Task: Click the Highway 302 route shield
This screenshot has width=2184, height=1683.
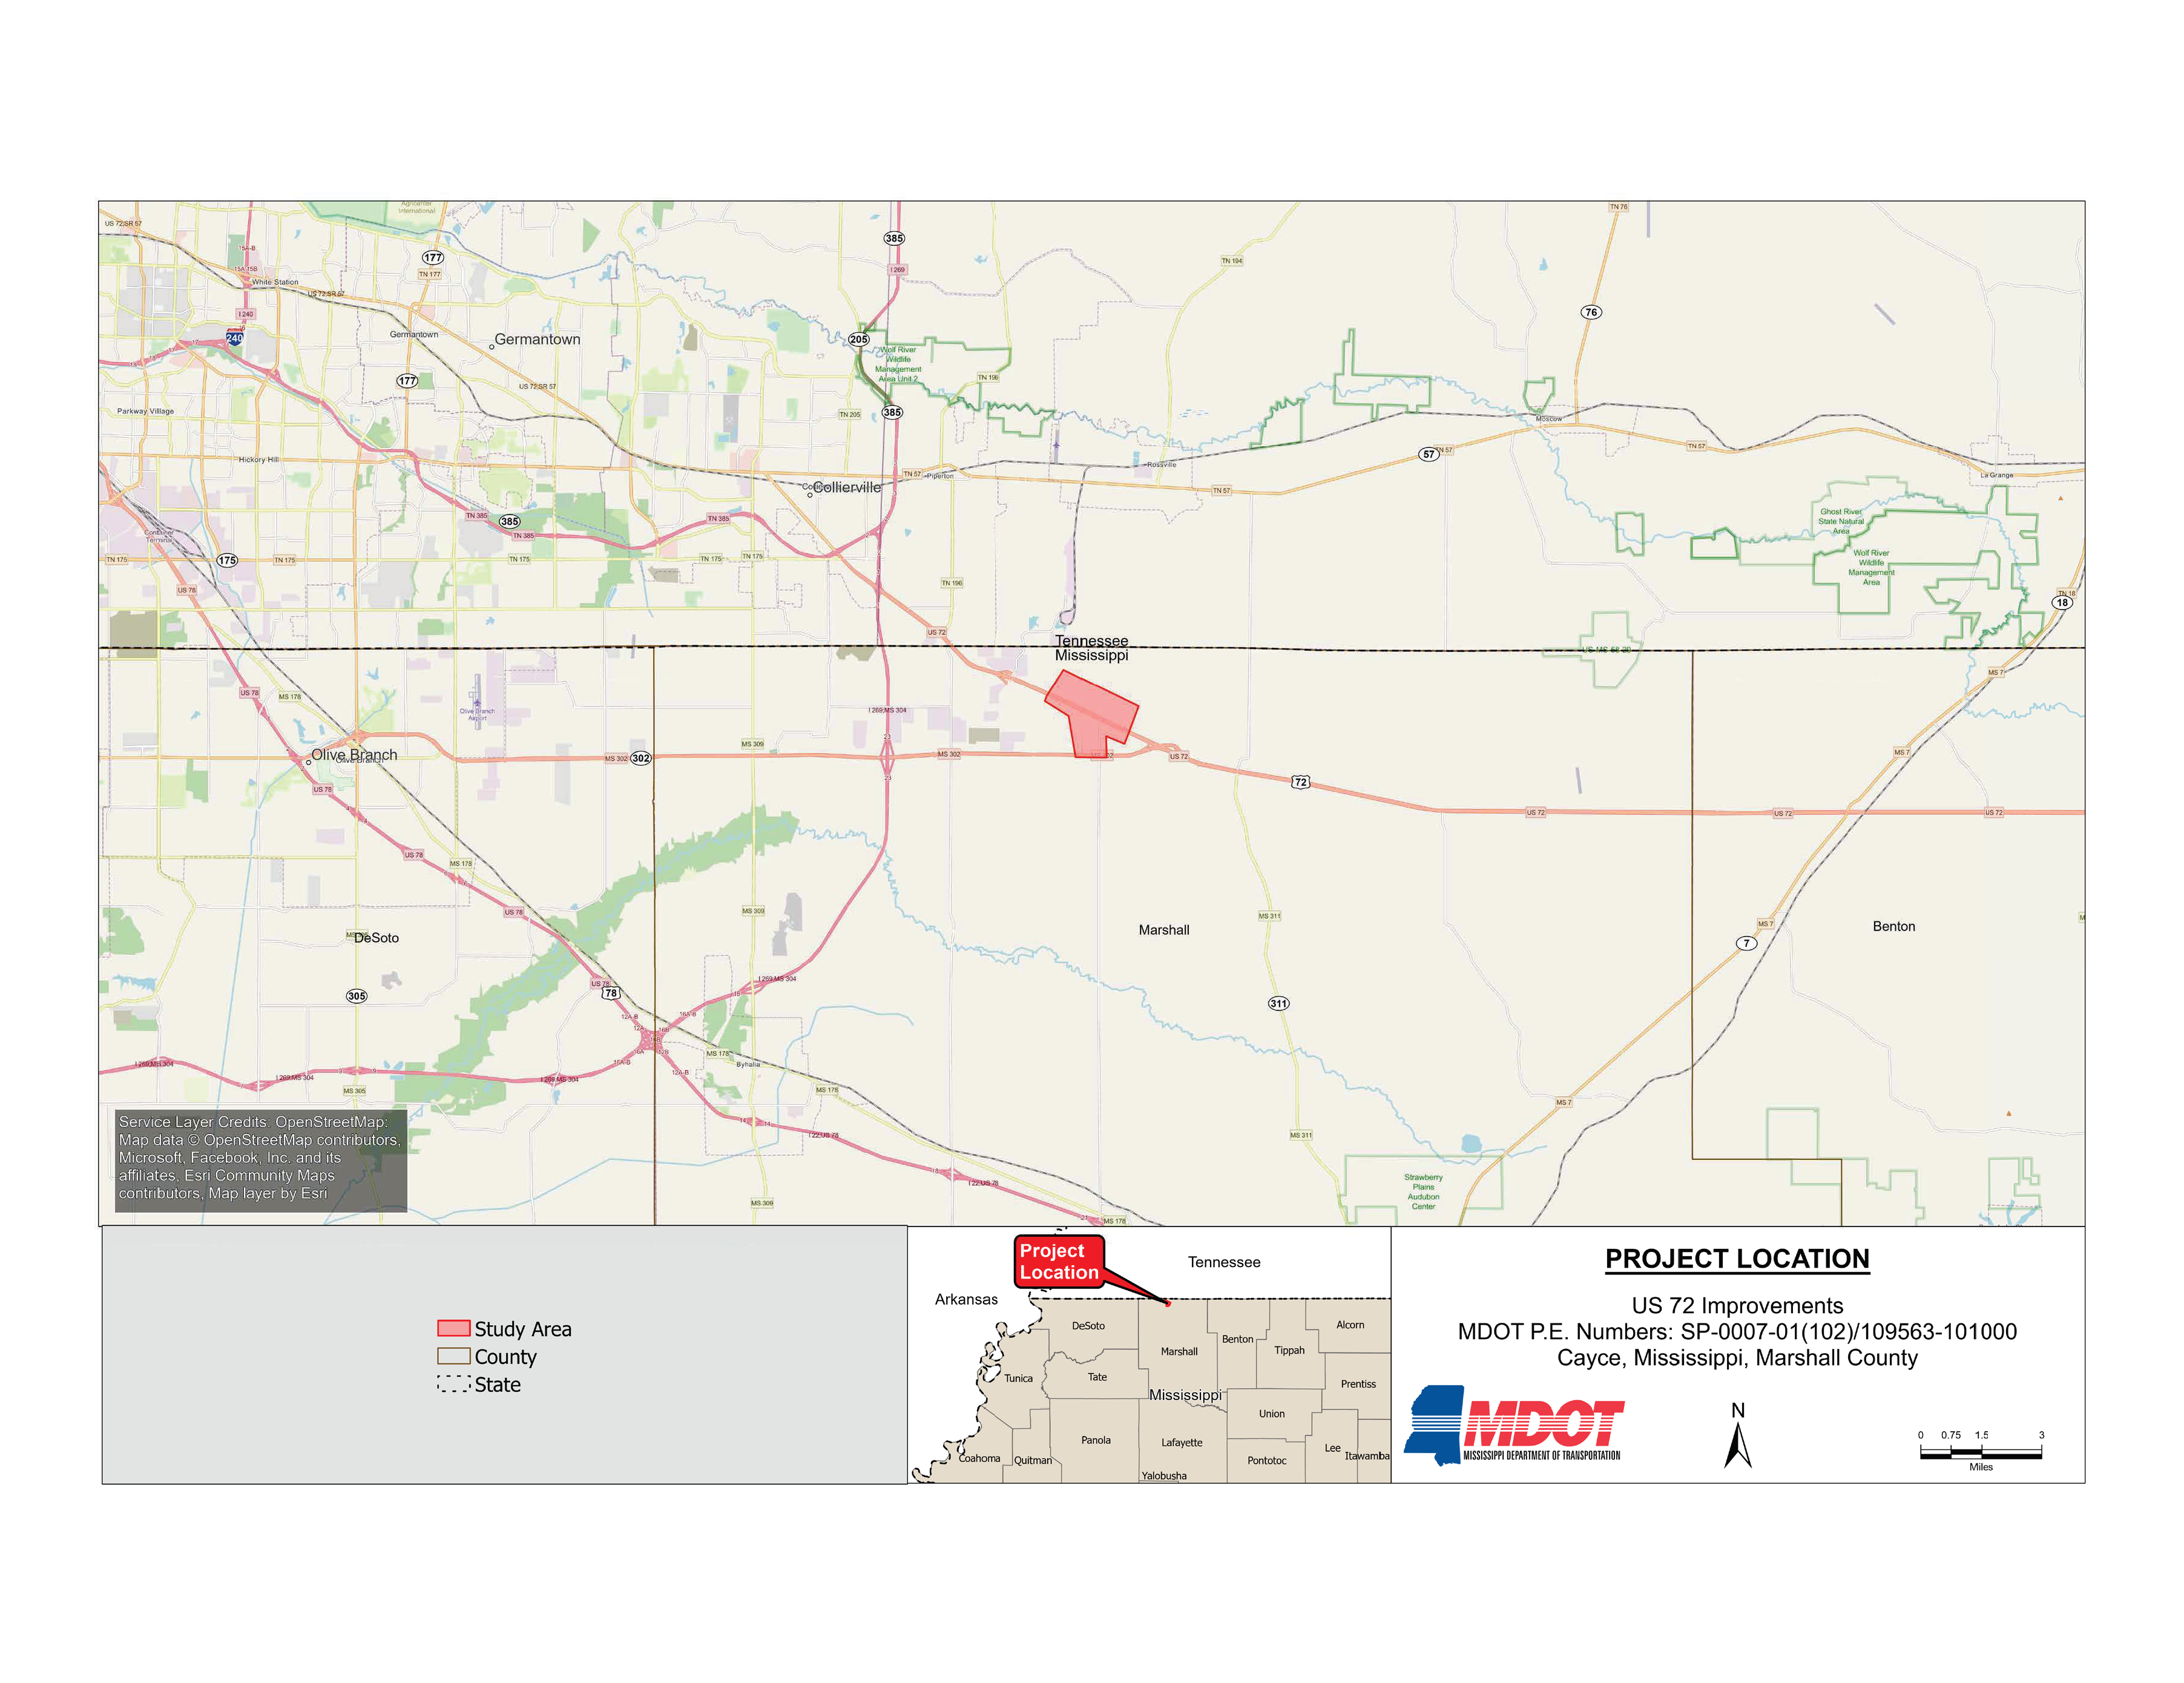Action: click(641, 758)
